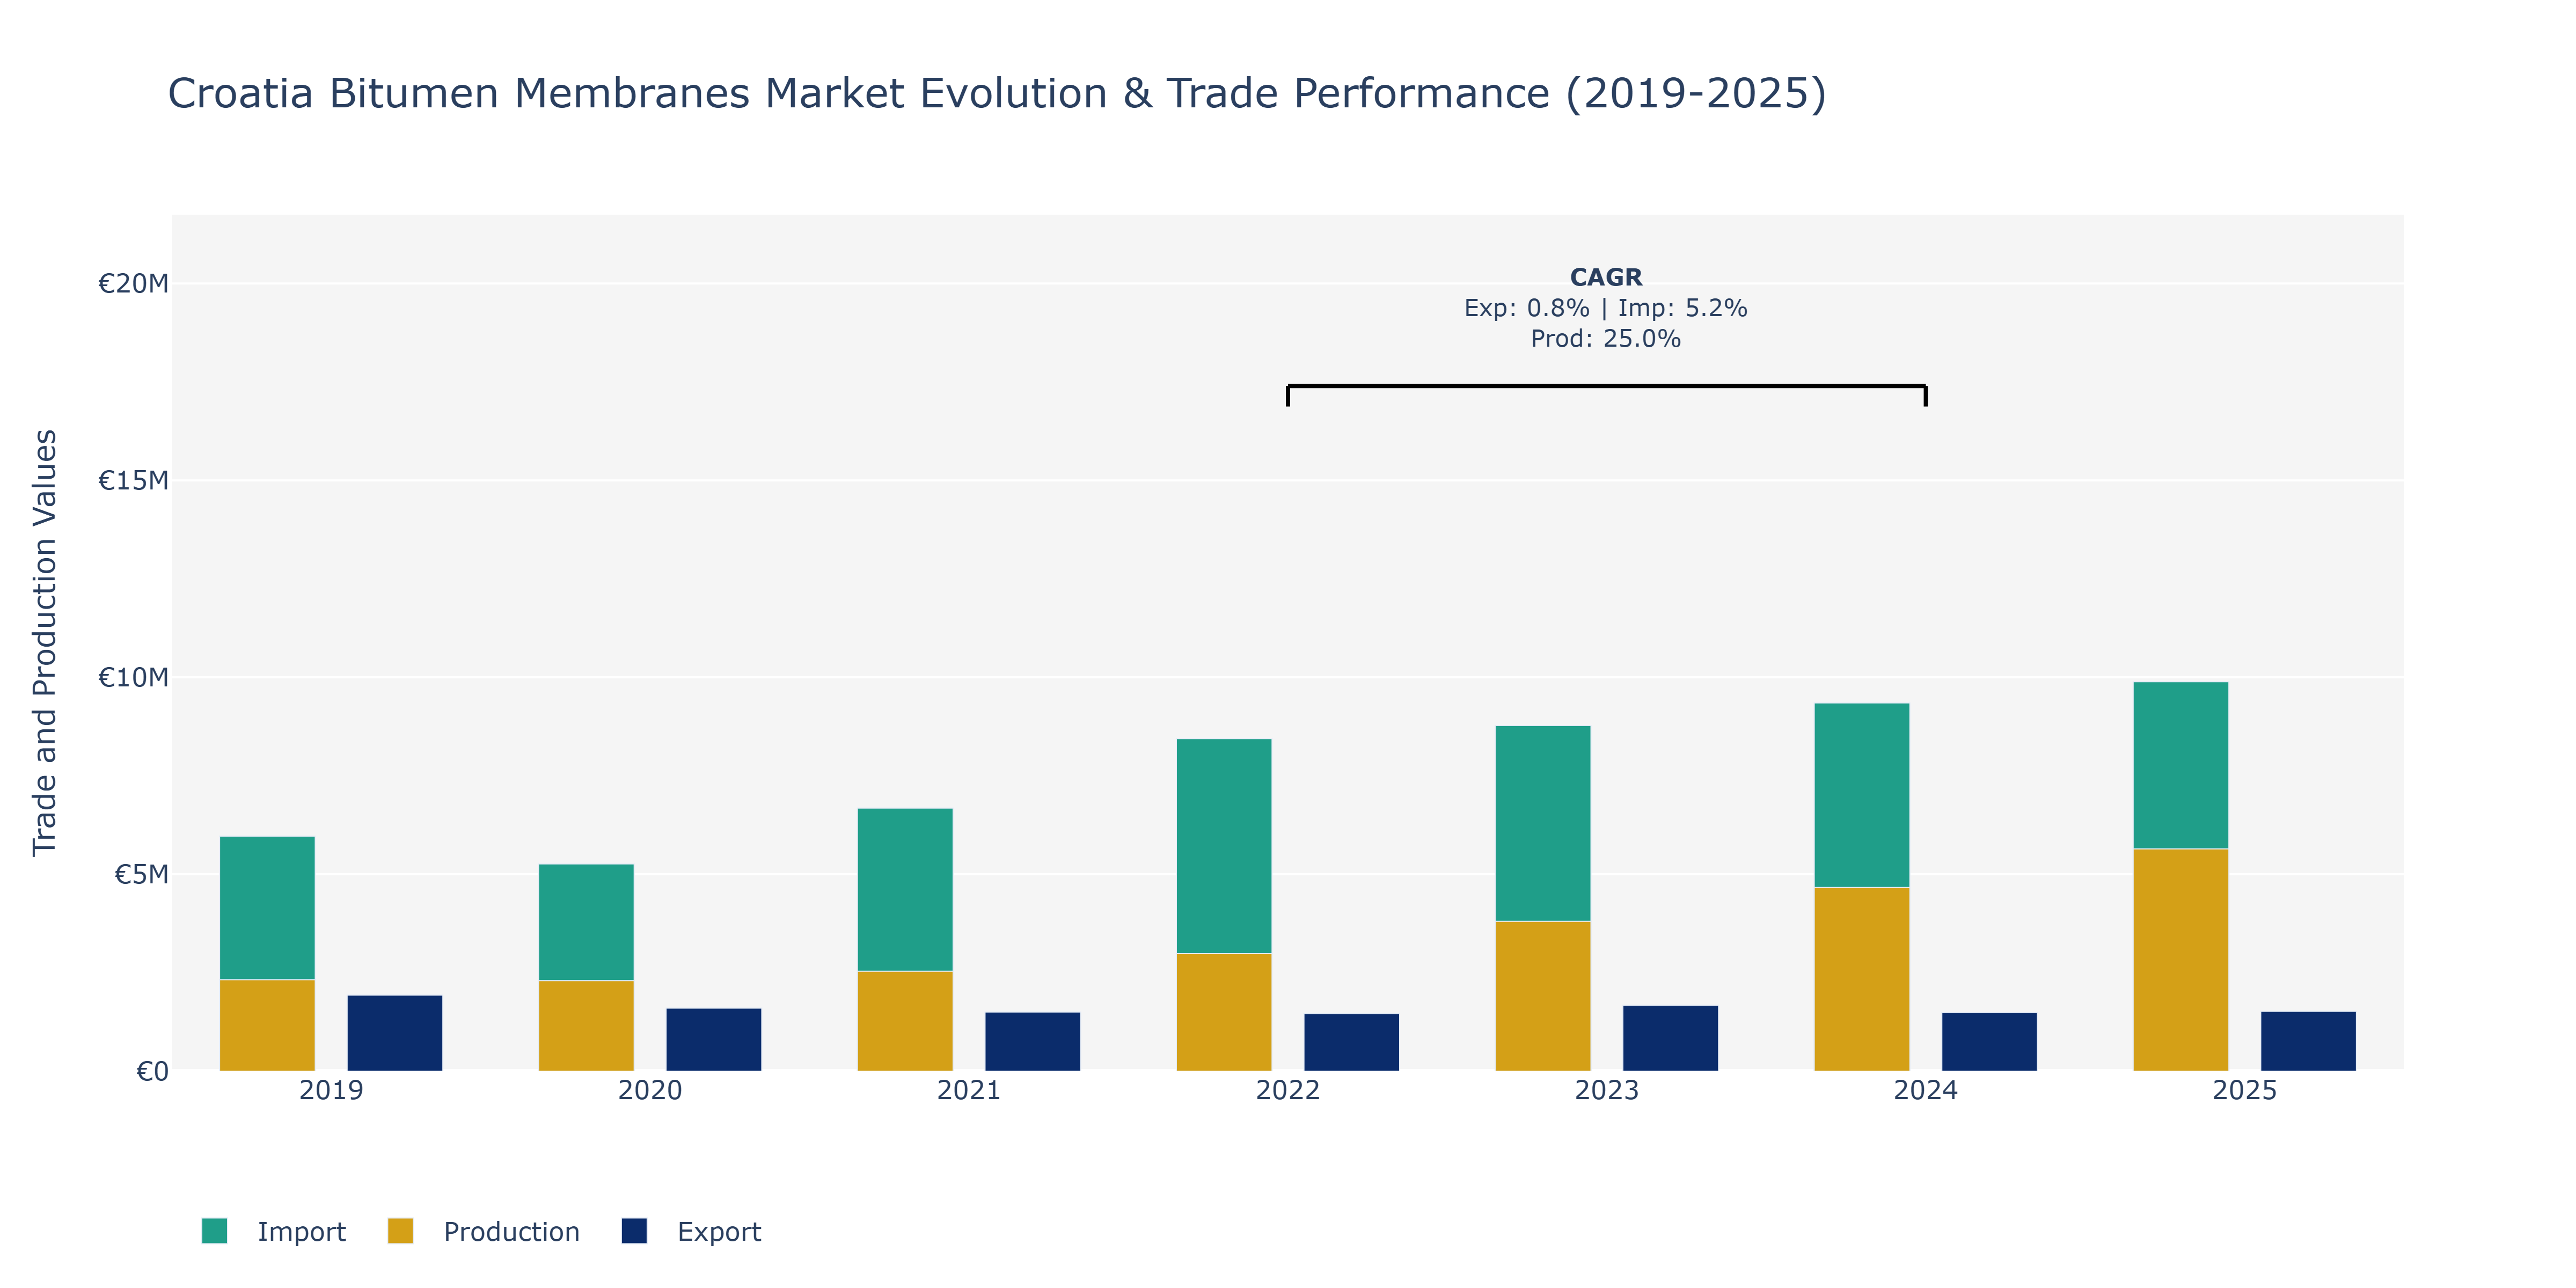
Task: Click the €0 axis label
Action: coord(152,1072)
